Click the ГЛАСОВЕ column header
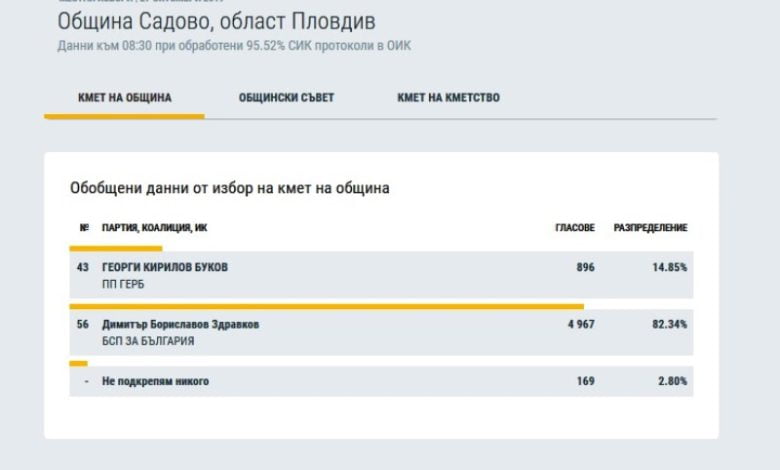The height and width of the screenshot is (470, 780). coord(575,228)
